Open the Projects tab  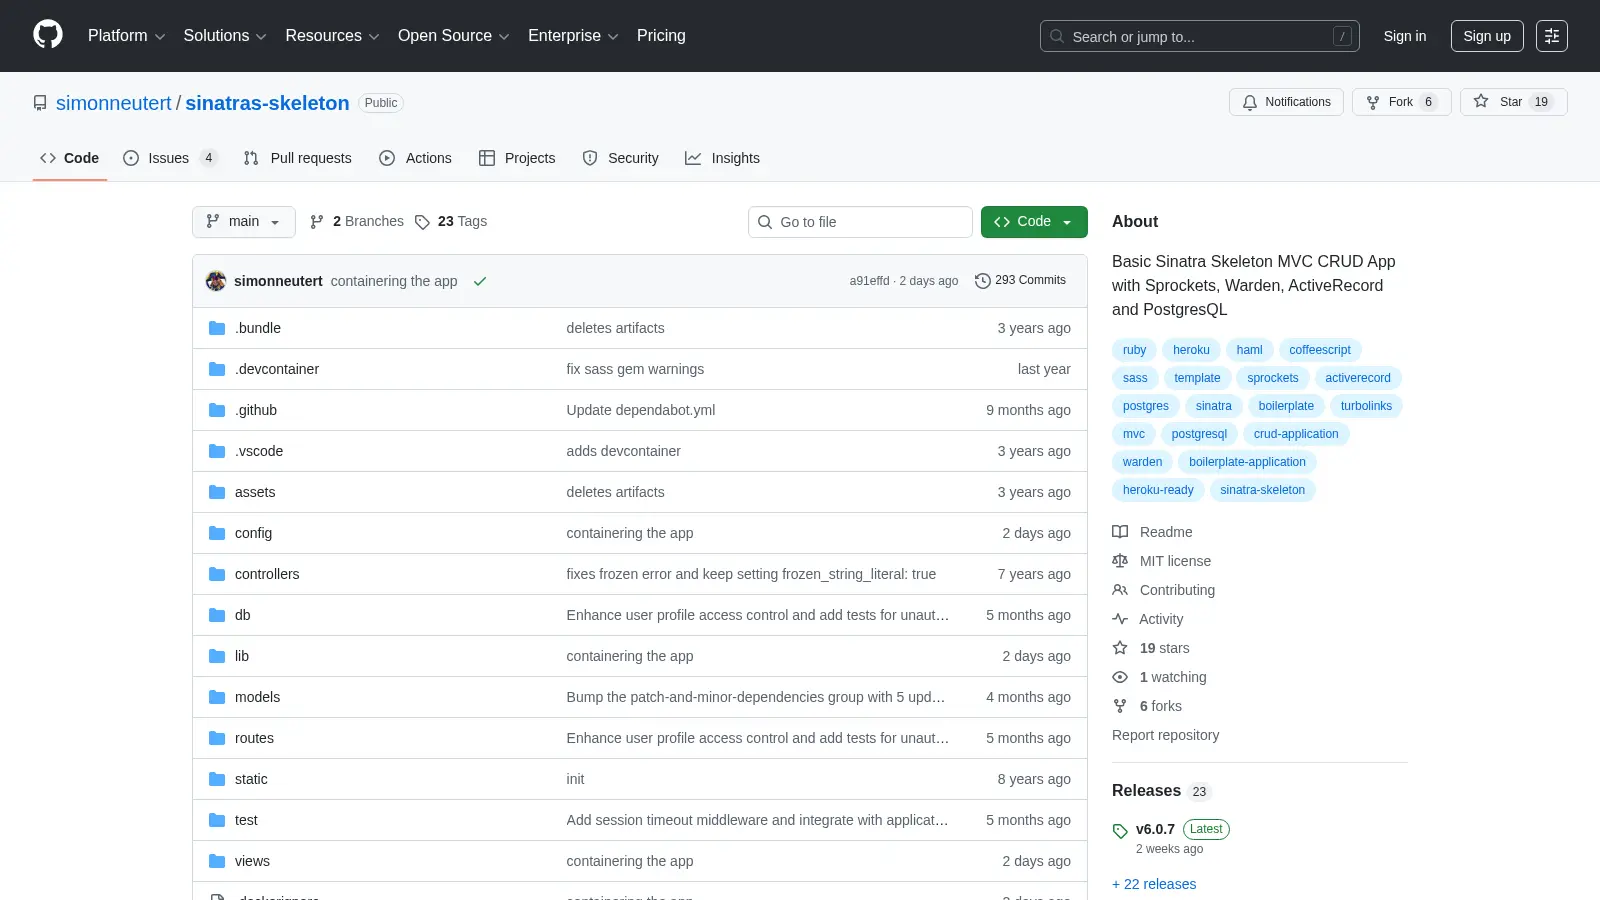517,158
